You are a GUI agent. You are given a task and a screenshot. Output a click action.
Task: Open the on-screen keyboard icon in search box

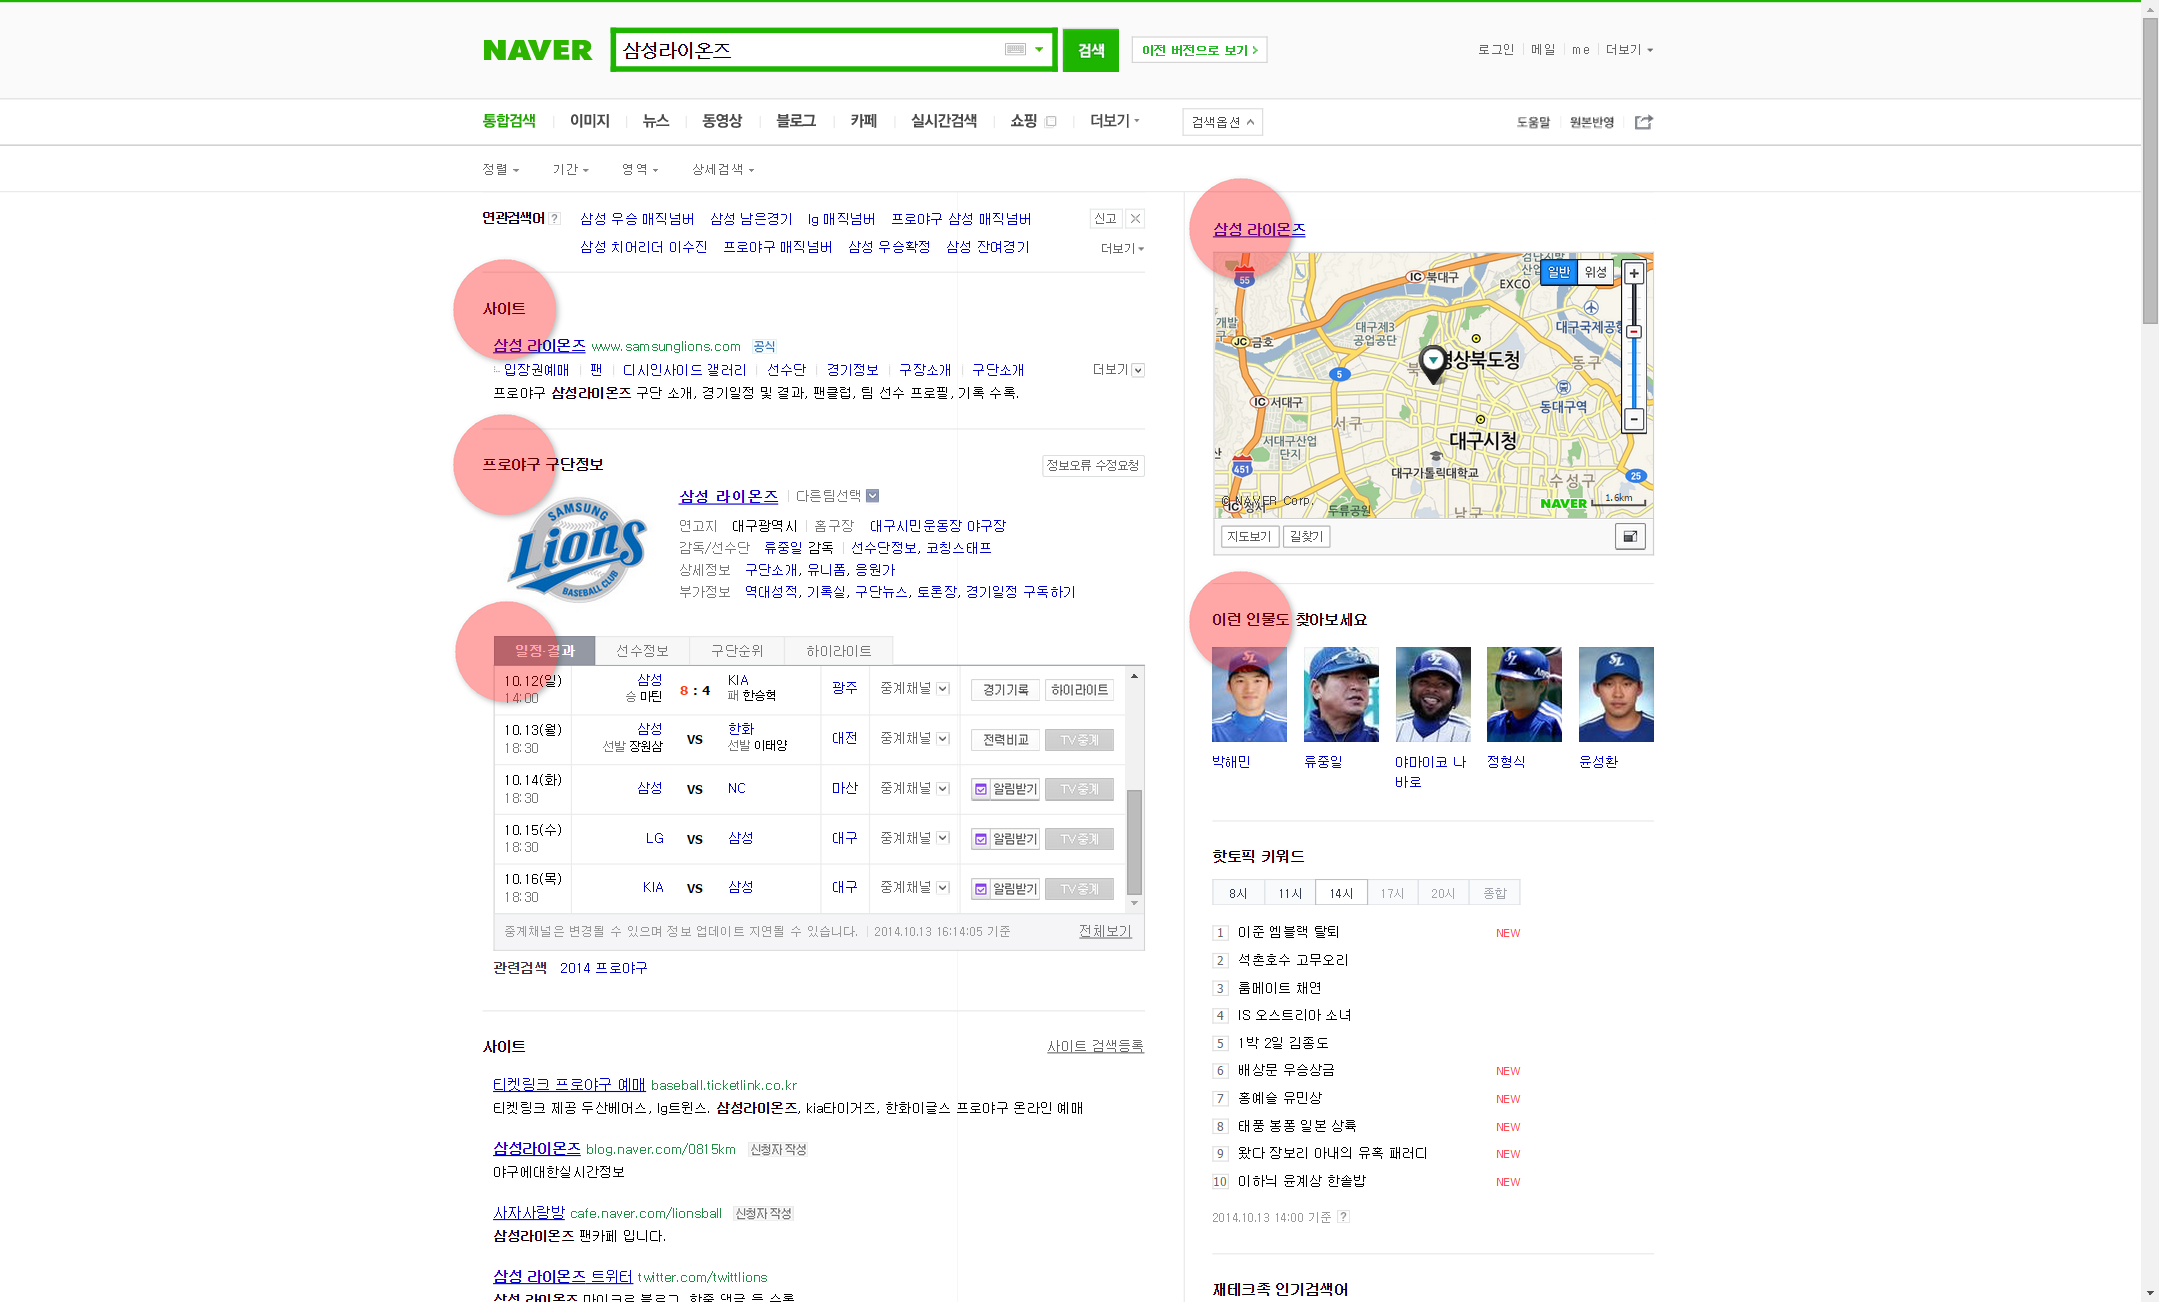1015,49
